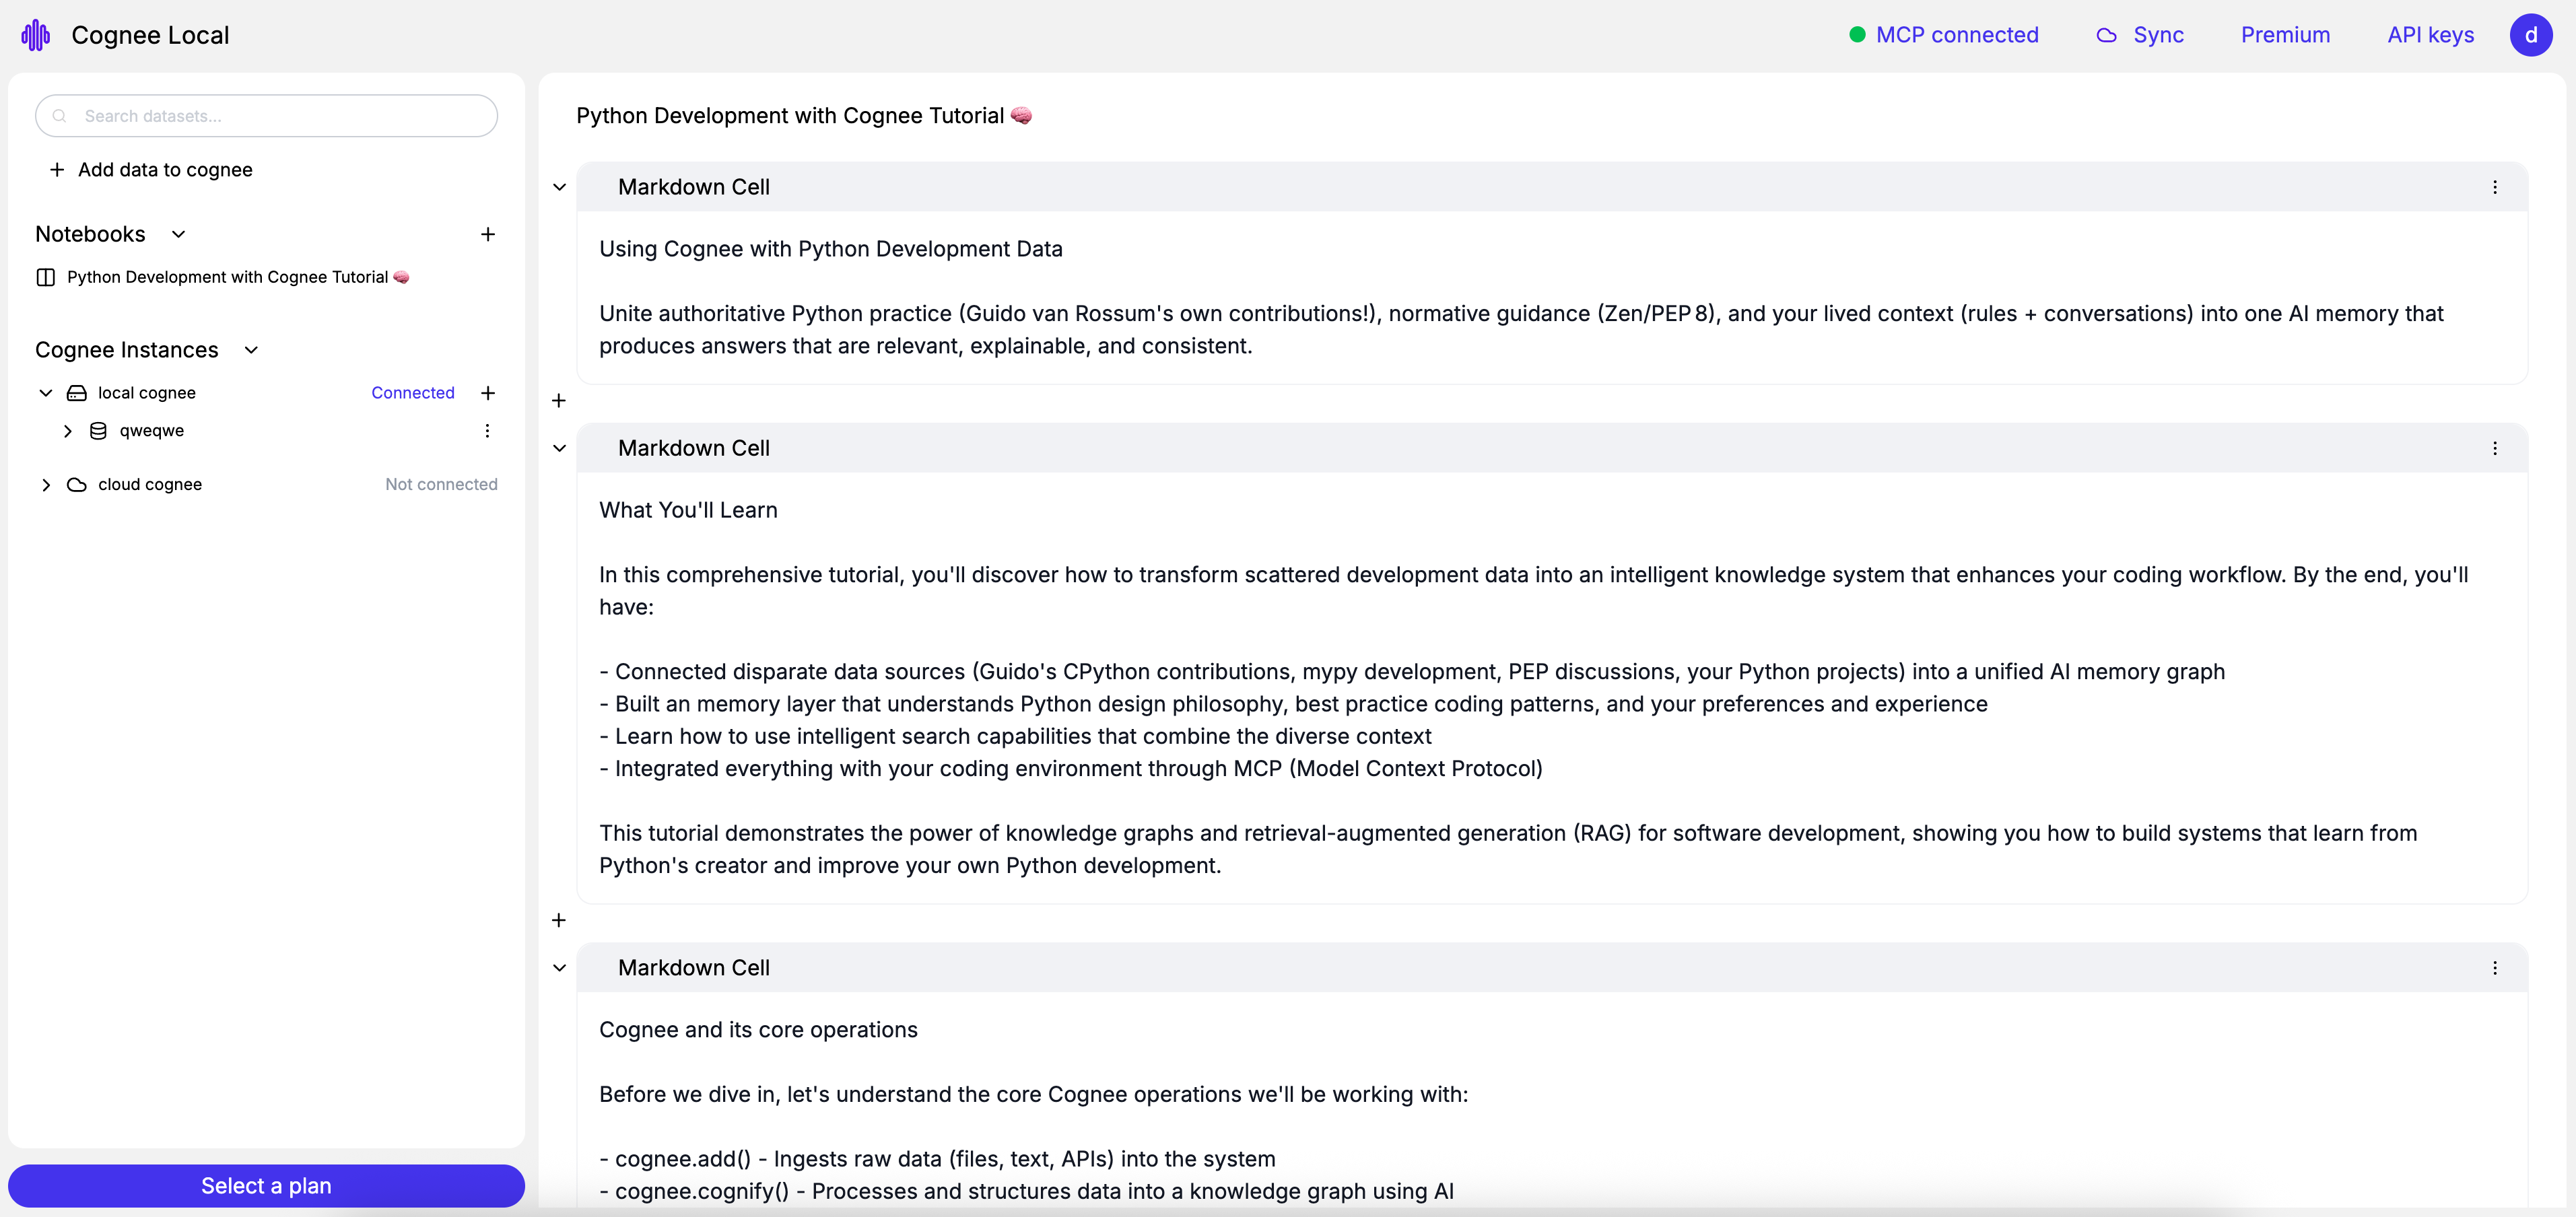Expand the cloud cognee instance tree
The image size is (2576, 1217).
46,485
